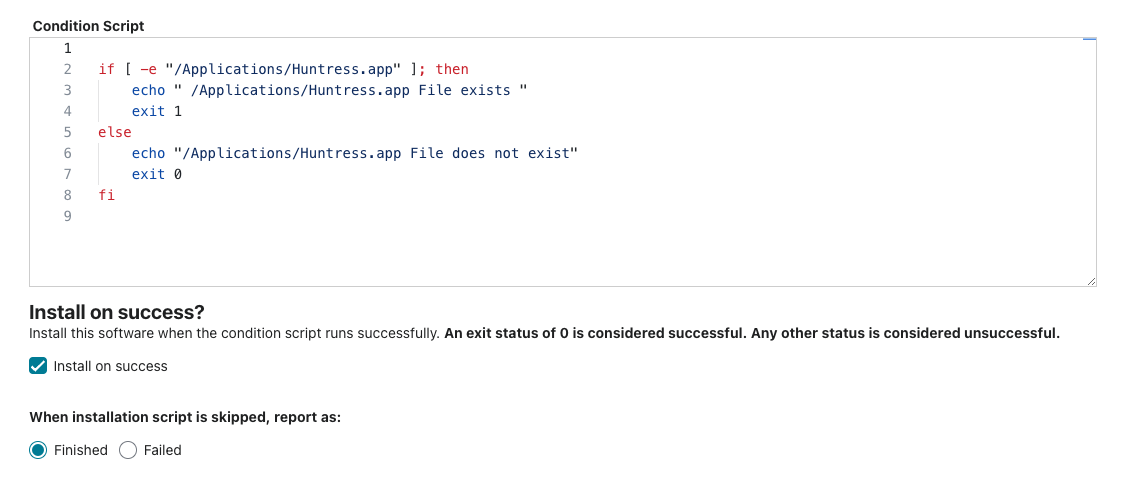The height and width of the screenshot is (480, 1121).
Task: Select the Finished radio button
Action: 38,450
